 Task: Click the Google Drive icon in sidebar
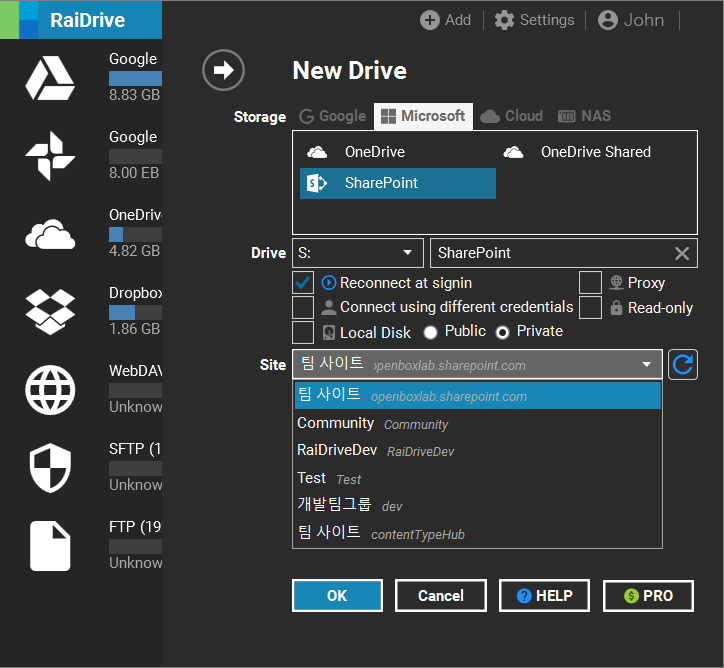tap(50, 78)
